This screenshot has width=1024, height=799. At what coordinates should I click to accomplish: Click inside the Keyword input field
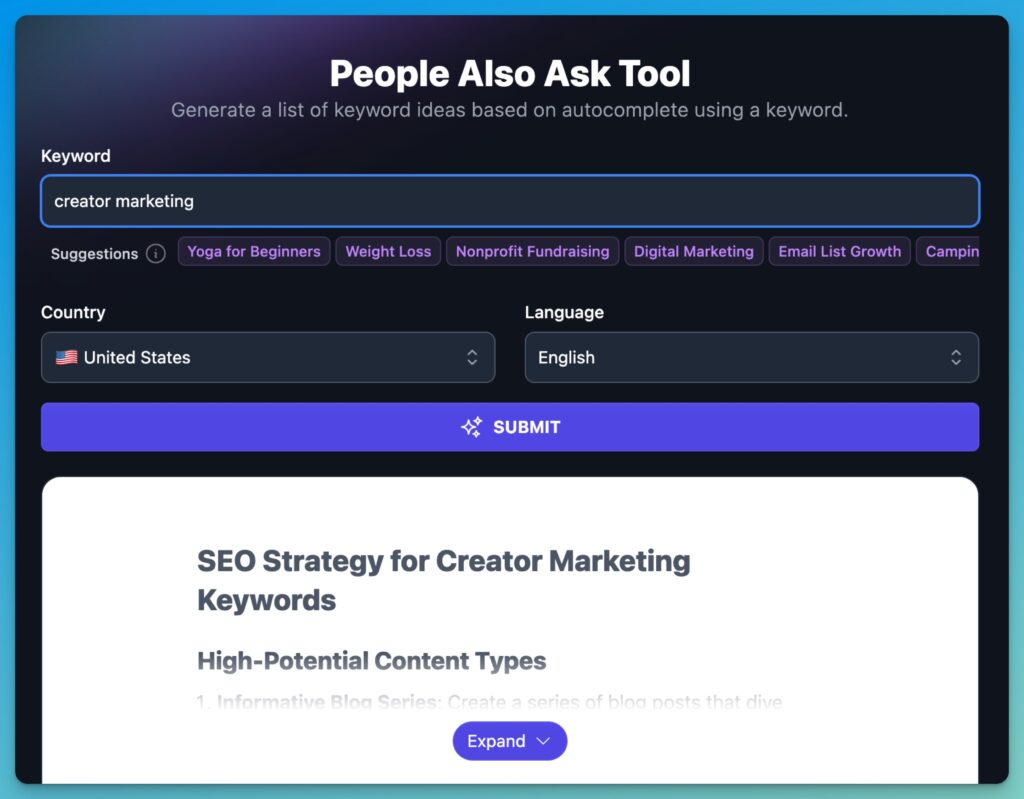[x=510, y=201]
